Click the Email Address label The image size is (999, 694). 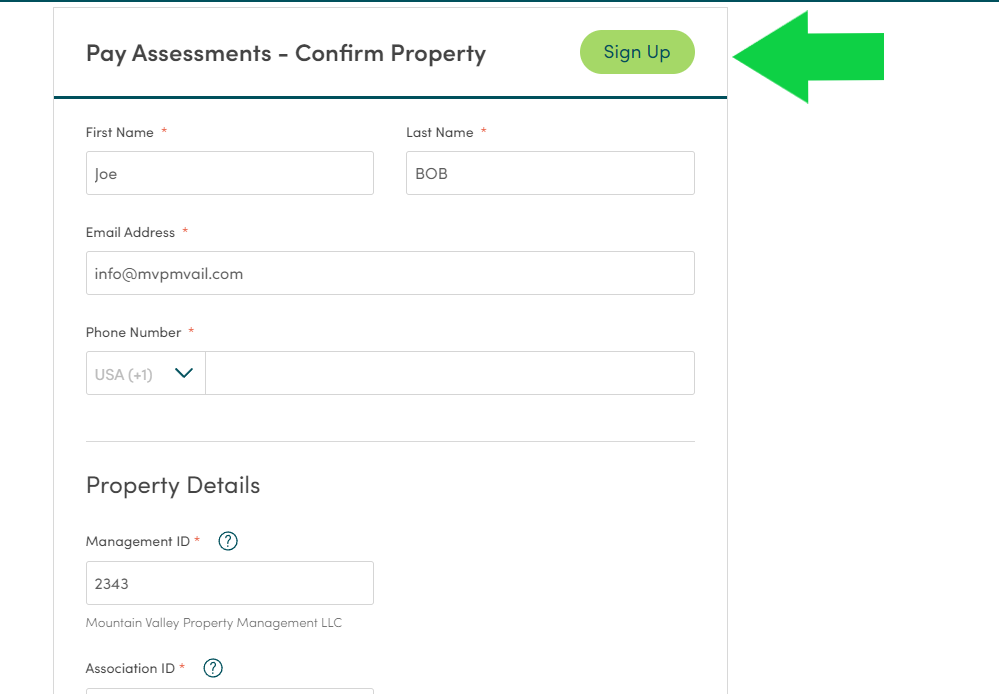coord(131,233)
